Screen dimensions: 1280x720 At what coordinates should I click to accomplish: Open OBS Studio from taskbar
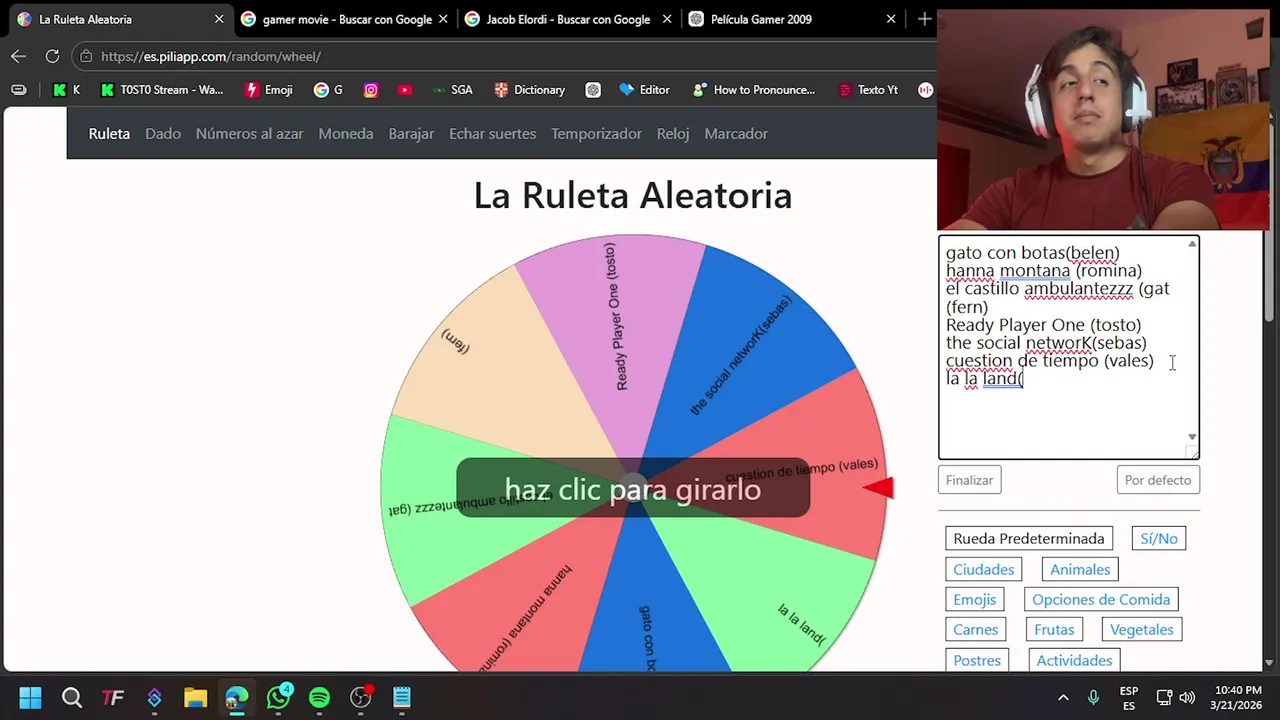tap(360, 697)
